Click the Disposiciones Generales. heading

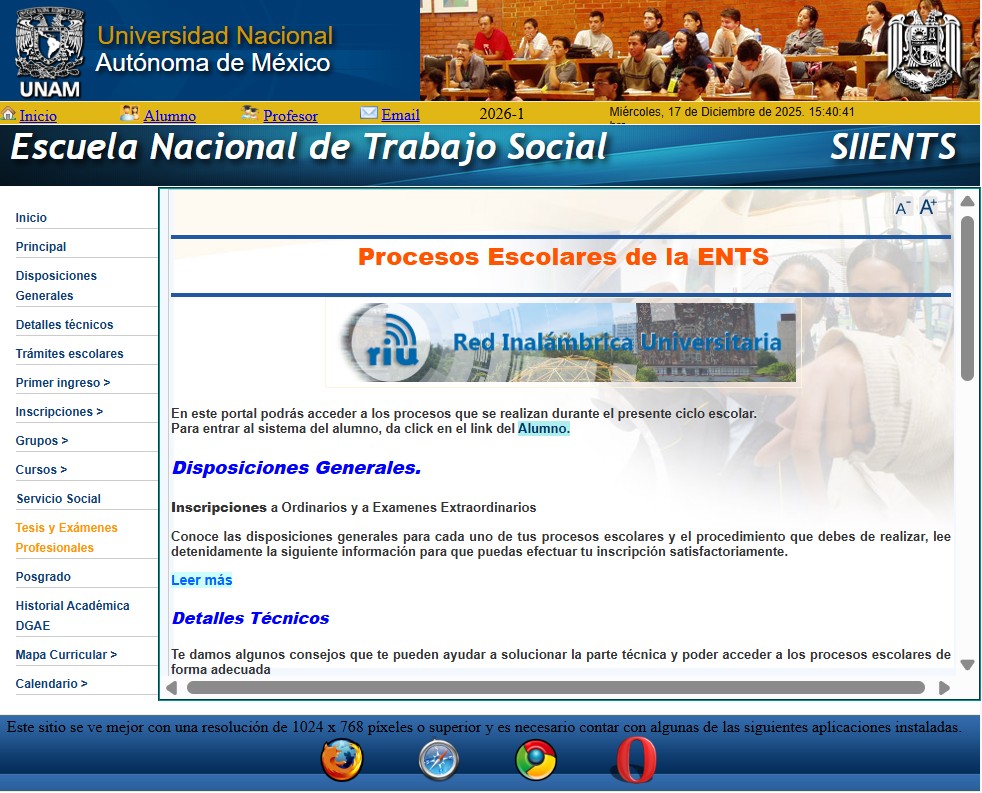(296, 468)
